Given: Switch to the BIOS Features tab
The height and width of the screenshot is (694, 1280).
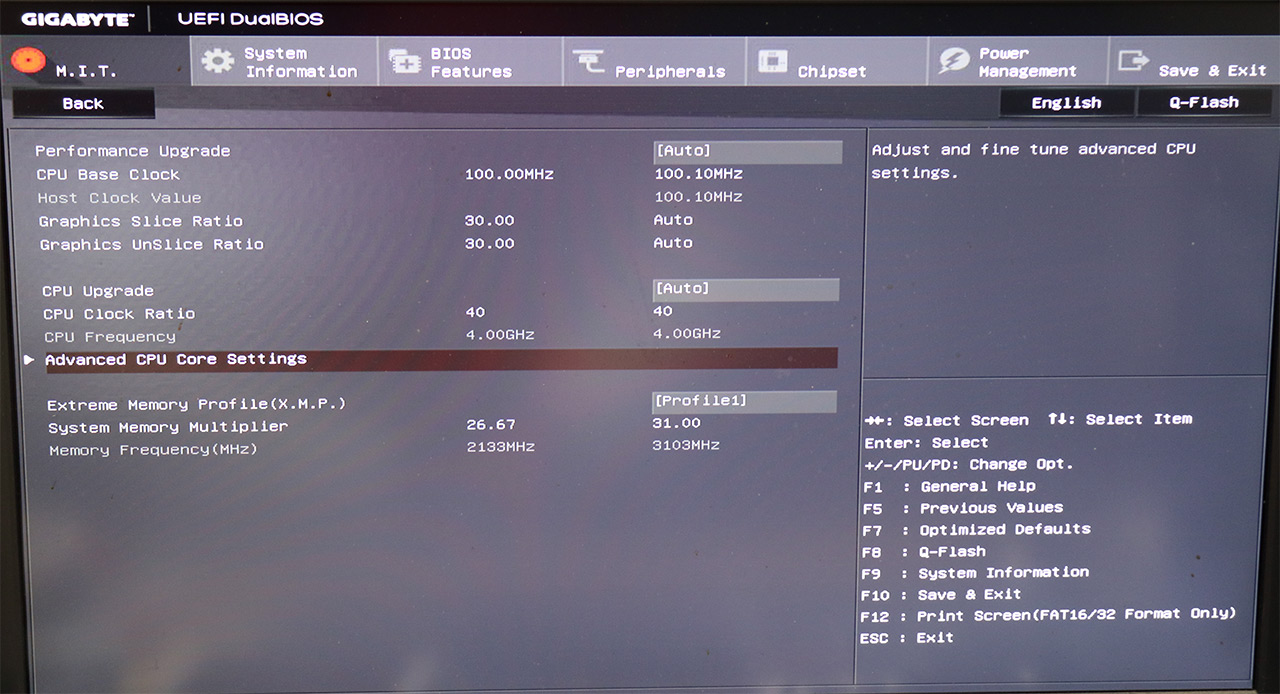Looking at the screenshot, I should pyautogui.click(x=470, y=62).
